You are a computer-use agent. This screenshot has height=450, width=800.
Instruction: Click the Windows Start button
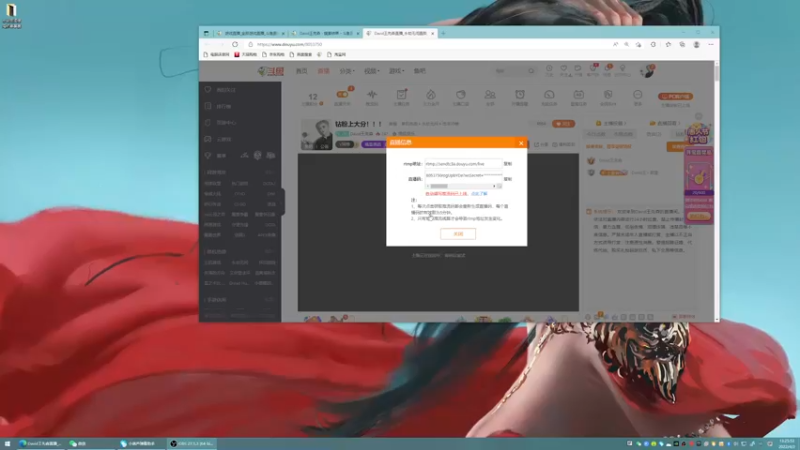[7, 444]
